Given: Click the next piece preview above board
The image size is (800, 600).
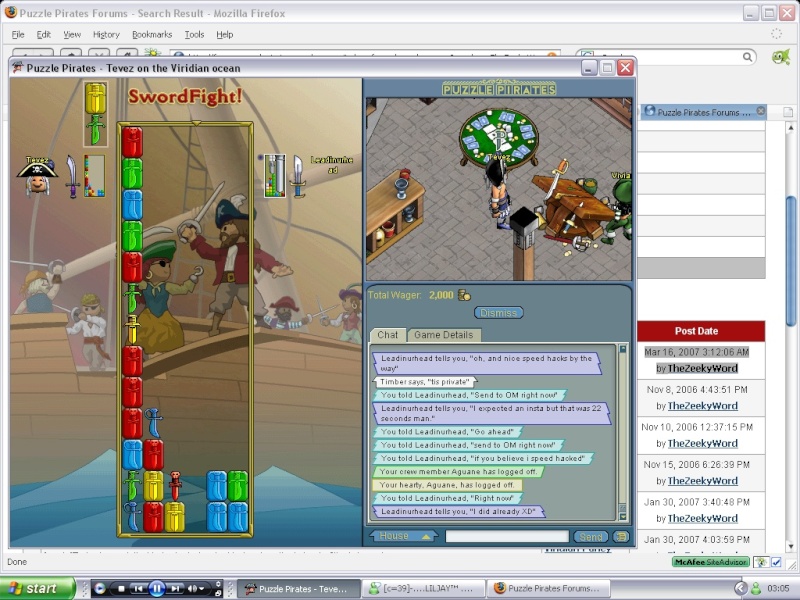Looking at the screenshot, I should (95, 114).
